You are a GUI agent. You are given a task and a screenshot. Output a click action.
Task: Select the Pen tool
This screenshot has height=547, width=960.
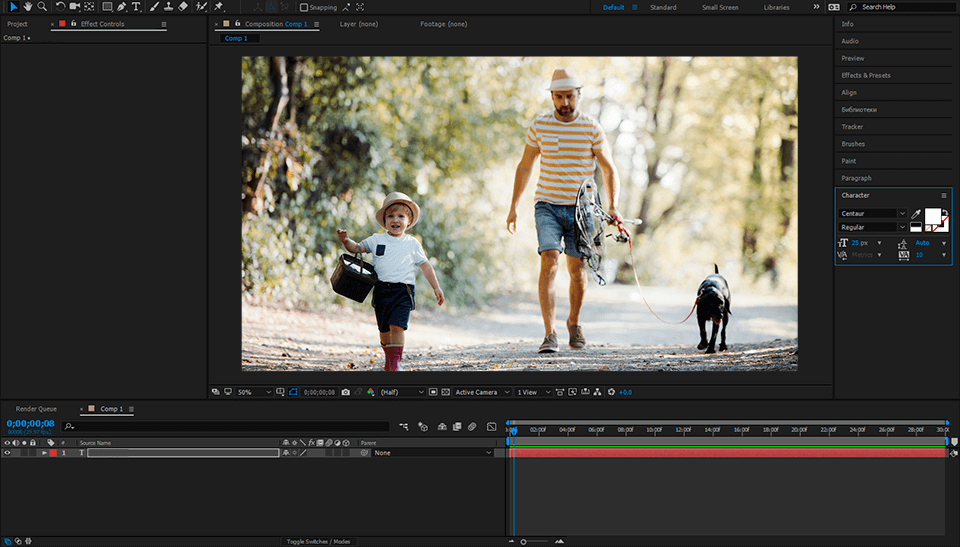121,7
